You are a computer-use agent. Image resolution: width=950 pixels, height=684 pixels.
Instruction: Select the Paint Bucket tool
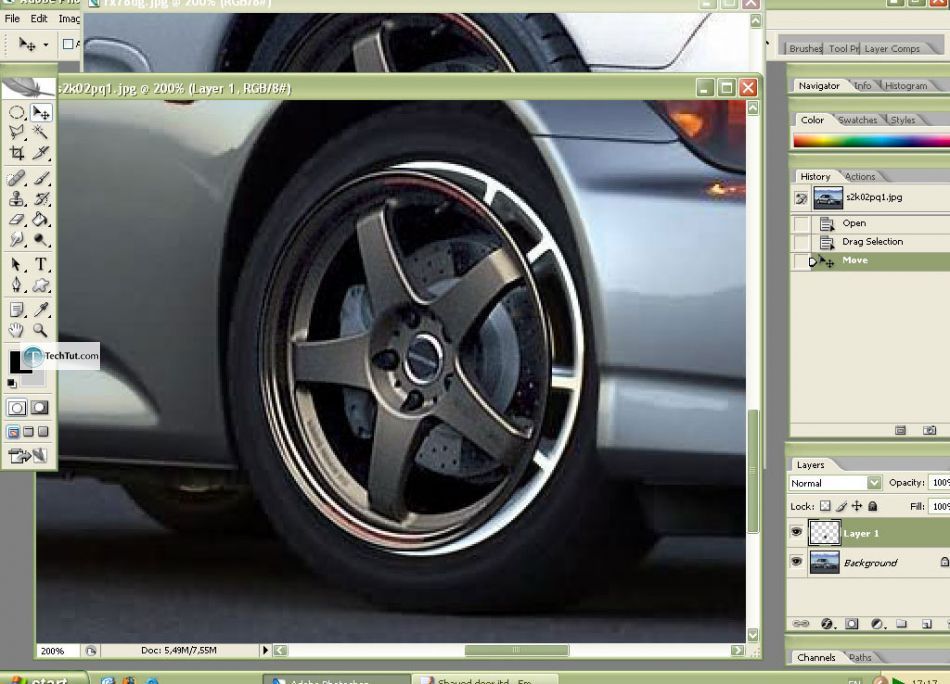(41, 219)
